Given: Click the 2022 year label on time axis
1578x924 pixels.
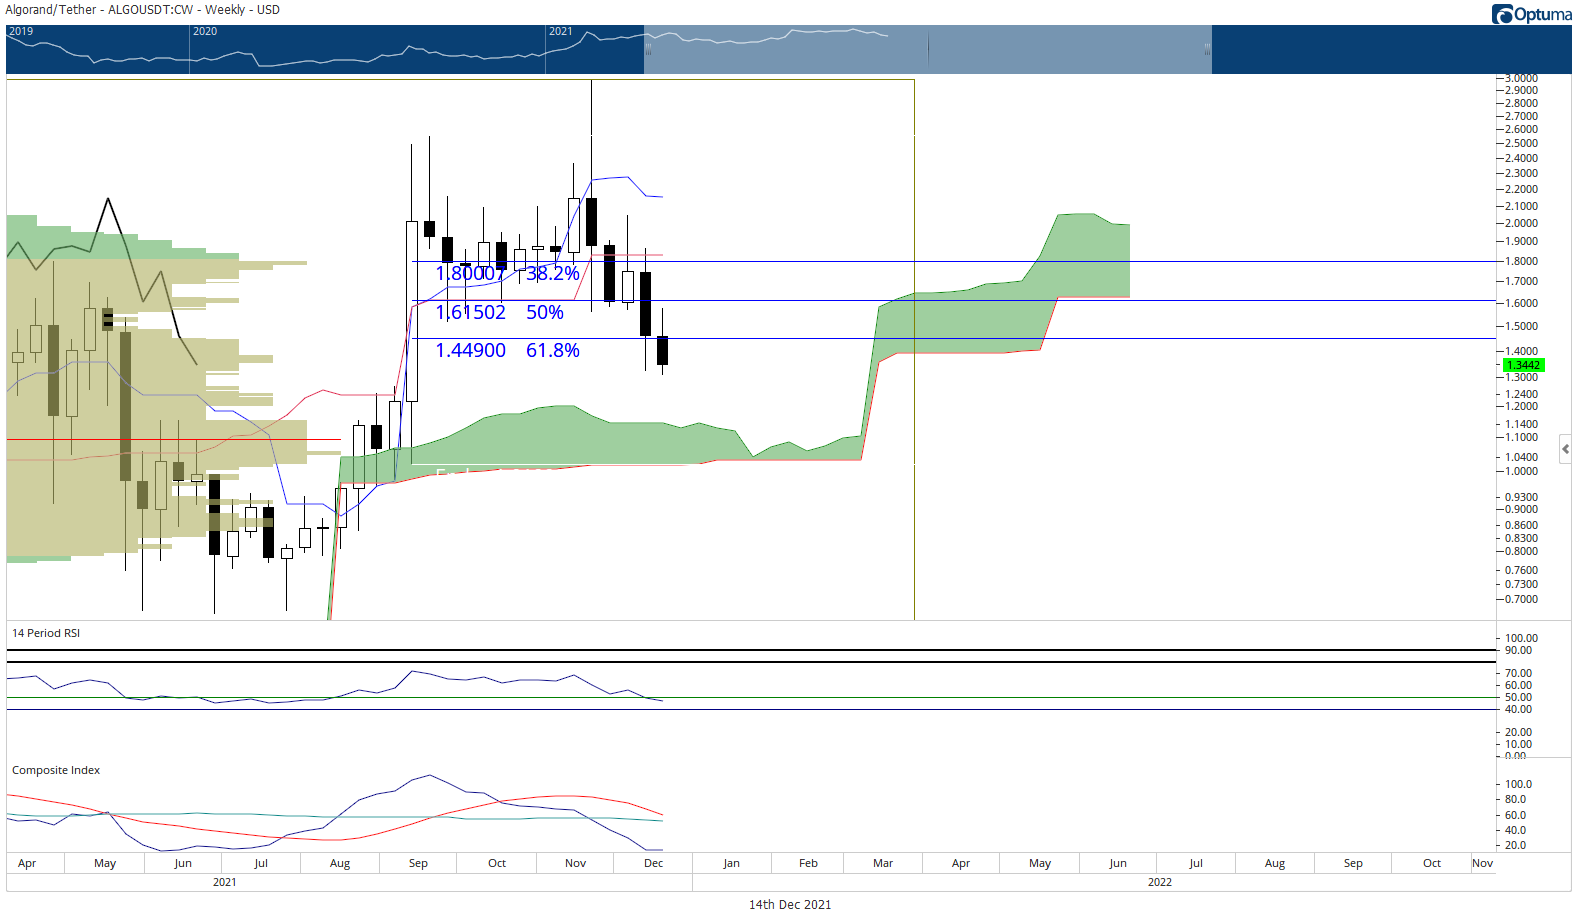Looking at the screenshot, I should coord(1160,882).
